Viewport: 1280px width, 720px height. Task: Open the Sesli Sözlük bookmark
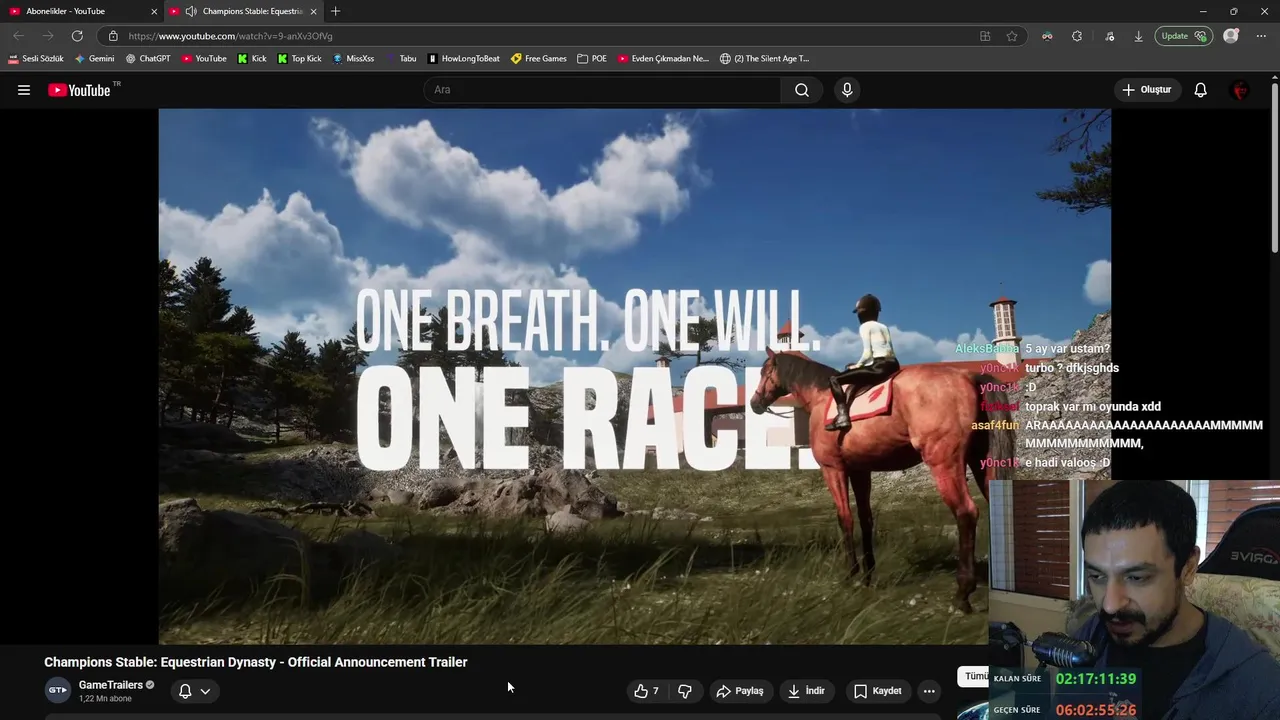(36, 59)
